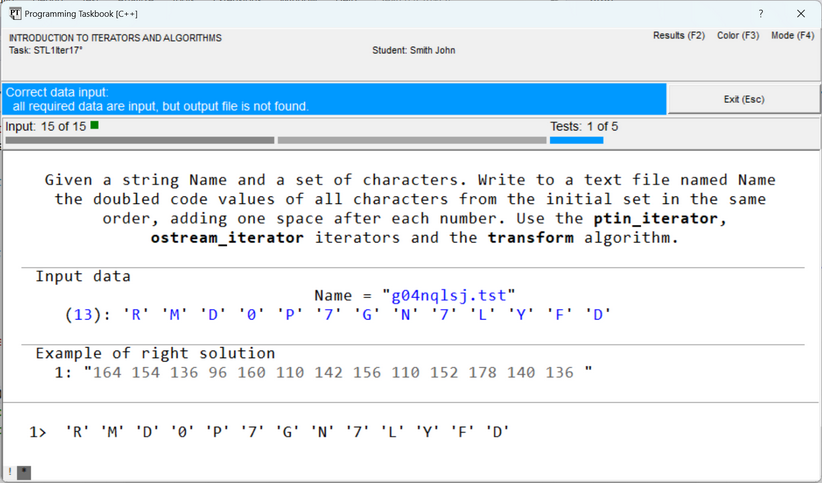Screen dimensions: 822x483
Task: Click the blue 'Correct data input' status panel
Action: [334, 99]
